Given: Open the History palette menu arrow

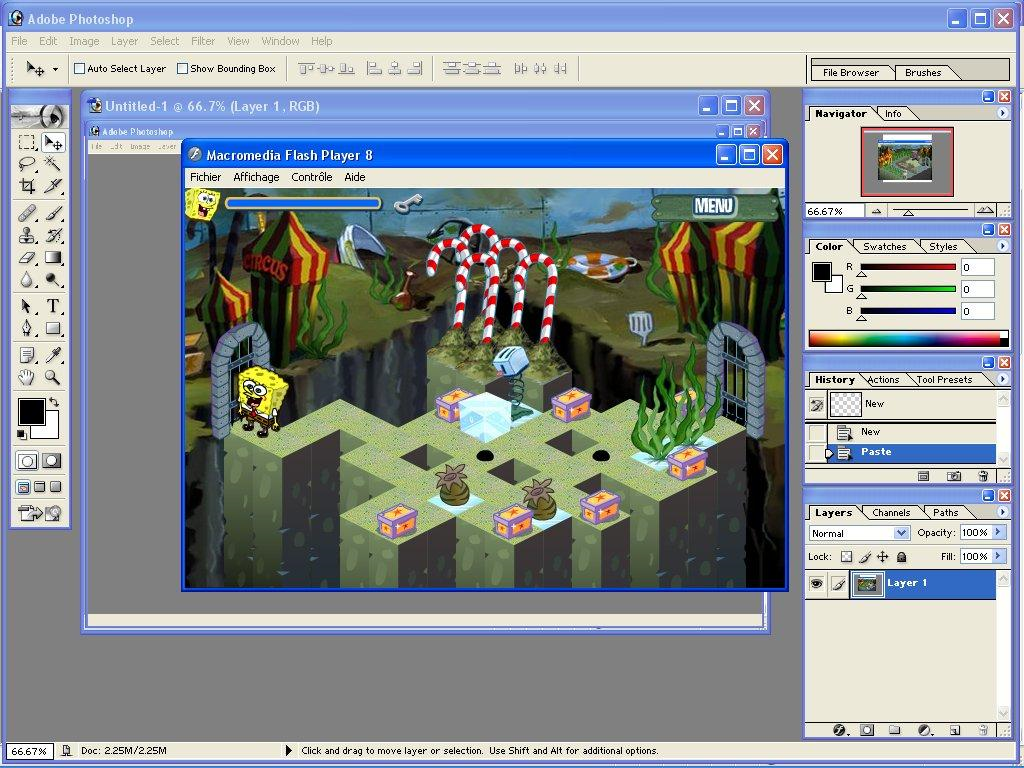Looking at the screenshot, I should click(x=1002, y=379).
